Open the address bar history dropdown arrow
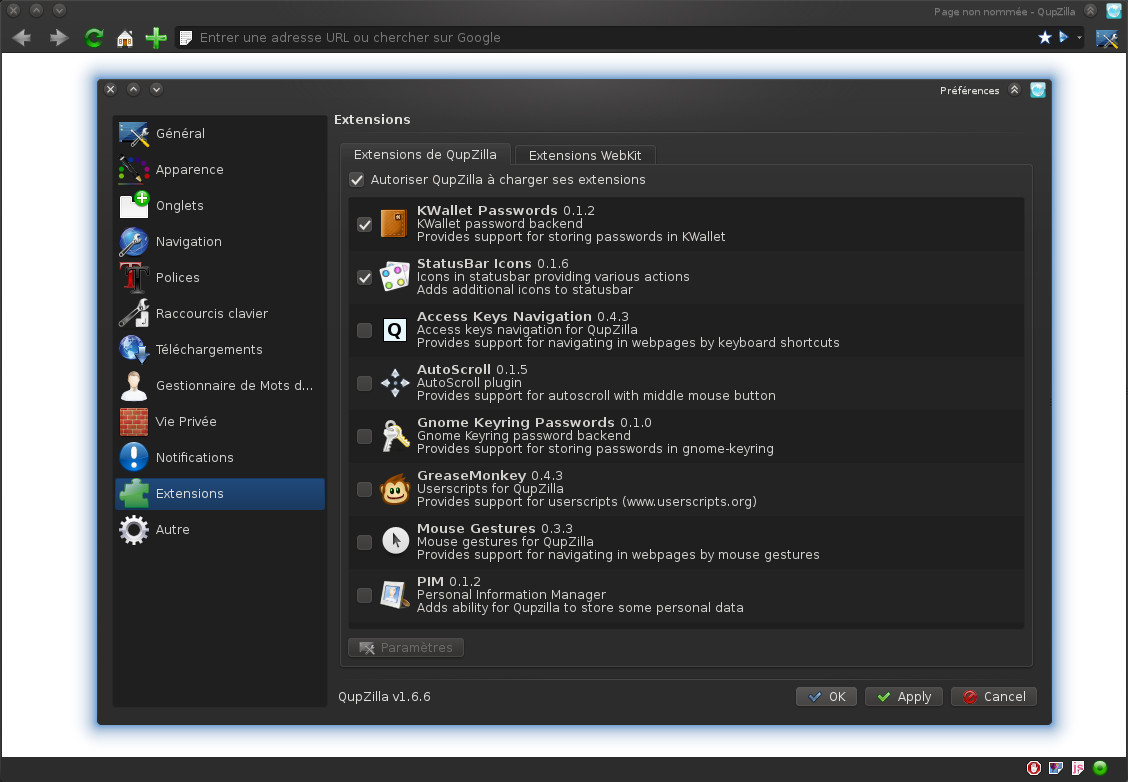Image resolution: width=1128 pixels, height=782 pixels. [1079, 37]
